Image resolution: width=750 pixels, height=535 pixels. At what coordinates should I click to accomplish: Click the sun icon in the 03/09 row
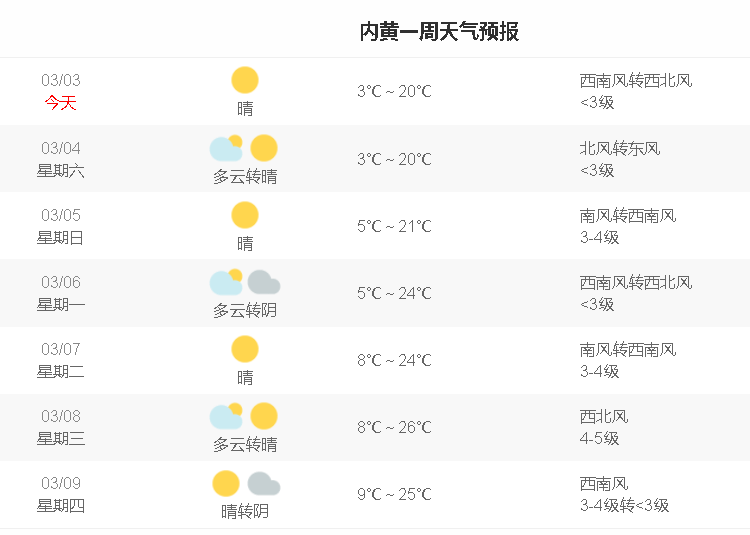(226, 483)
